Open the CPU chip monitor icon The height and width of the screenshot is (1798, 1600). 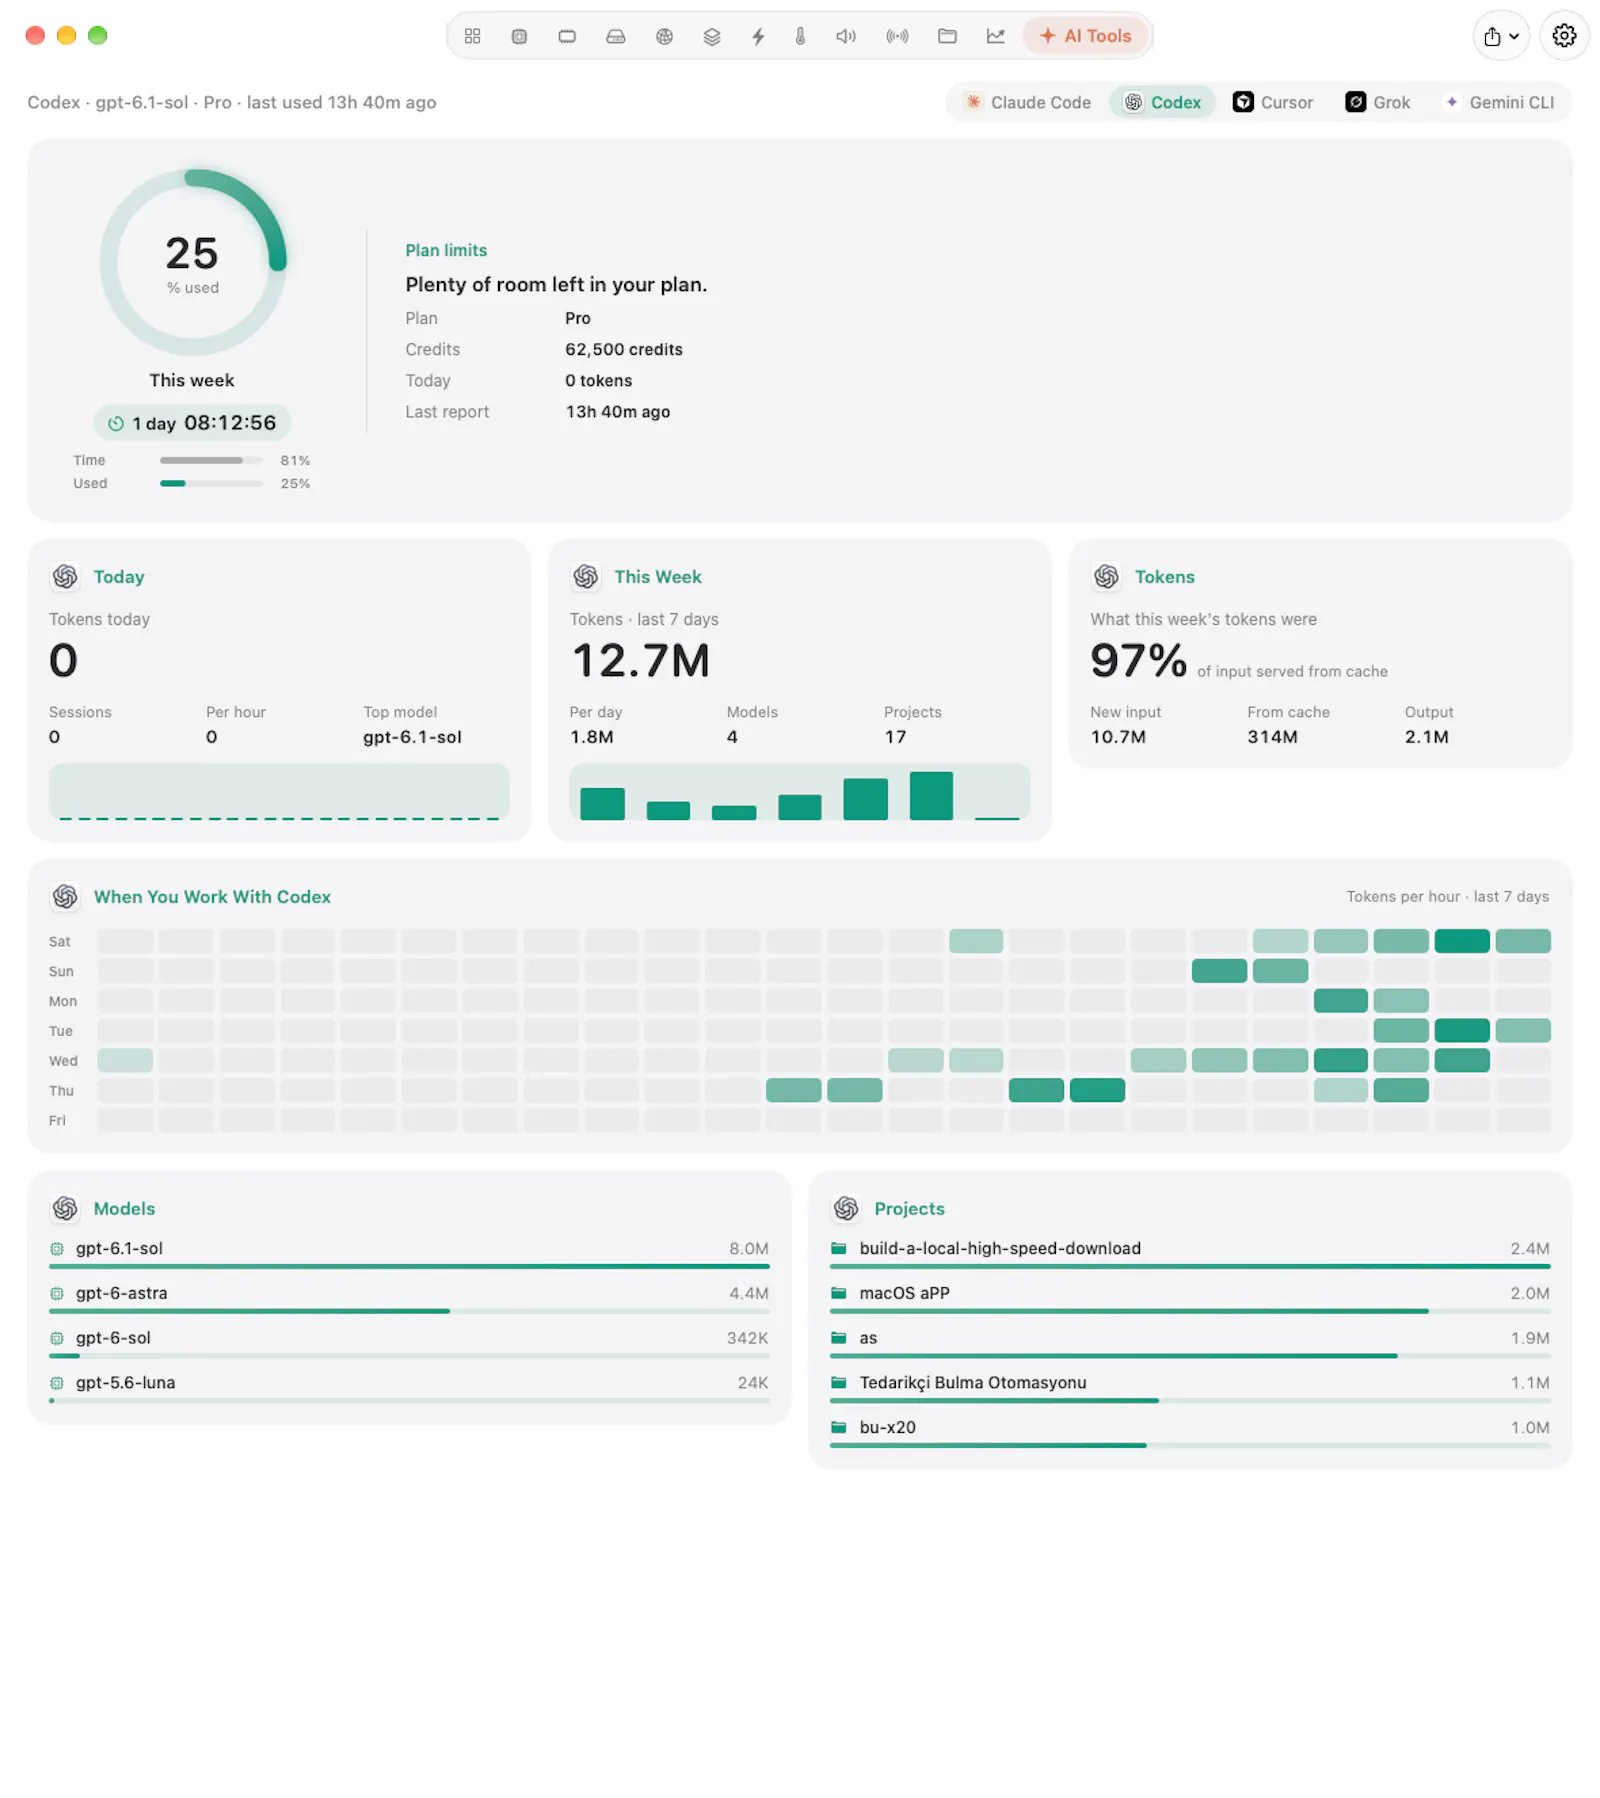click(519, 36)
